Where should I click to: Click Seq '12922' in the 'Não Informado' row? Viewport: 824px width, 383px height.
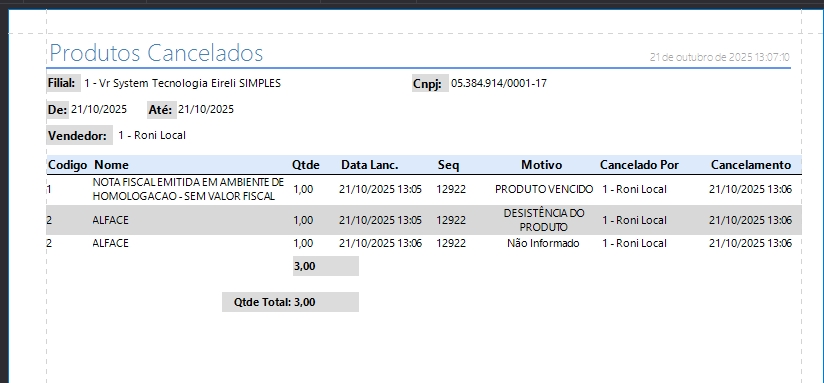[451, 243]
